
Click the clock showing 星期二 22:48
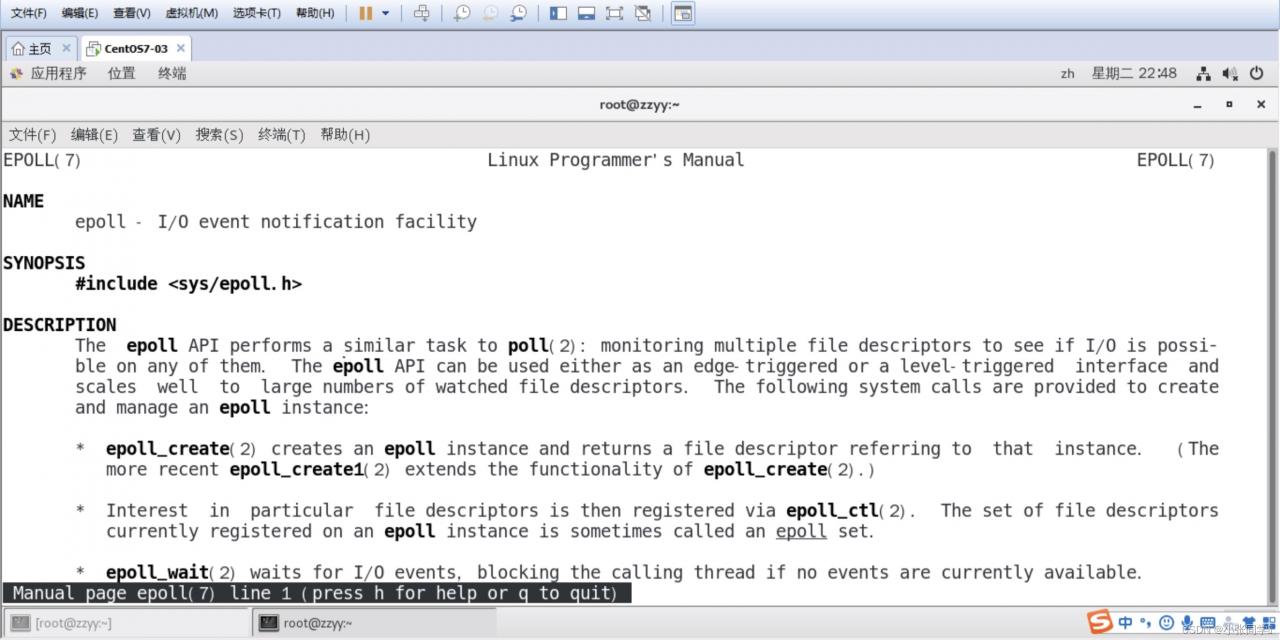point(1134,73)
